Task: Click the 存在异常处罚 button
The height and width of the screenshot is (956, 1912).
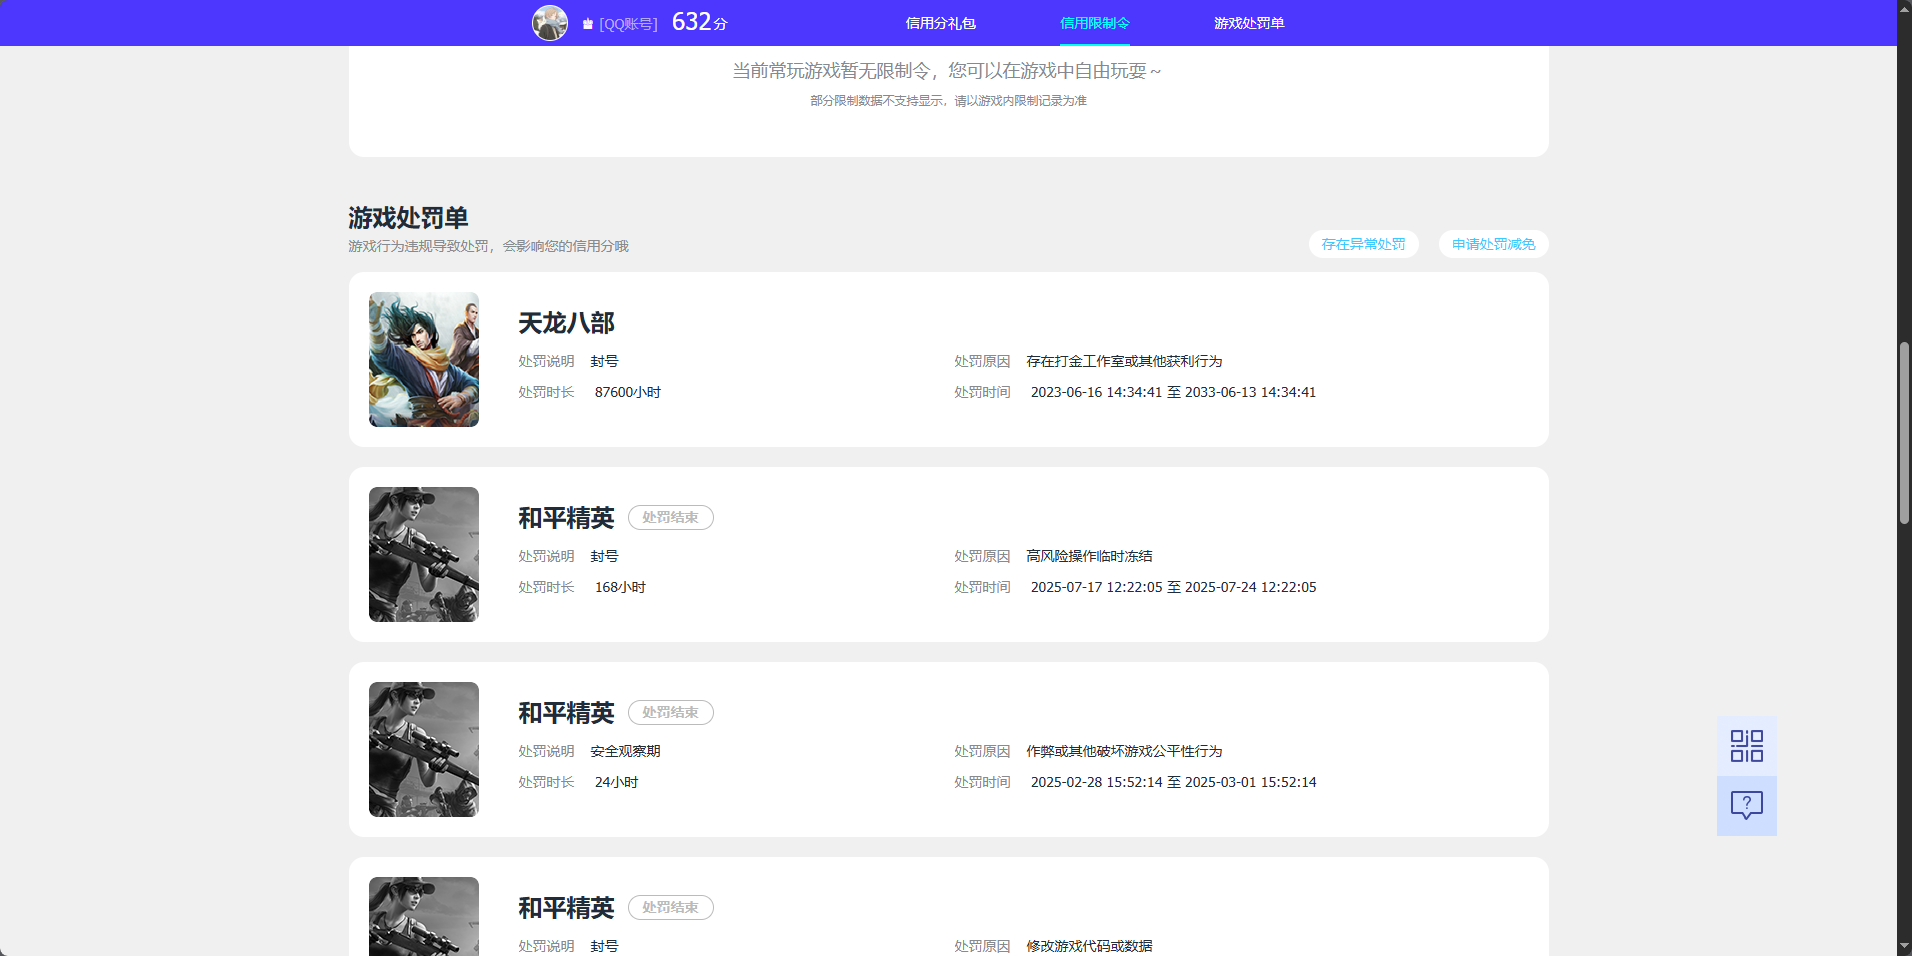Action: point(1363,244)
